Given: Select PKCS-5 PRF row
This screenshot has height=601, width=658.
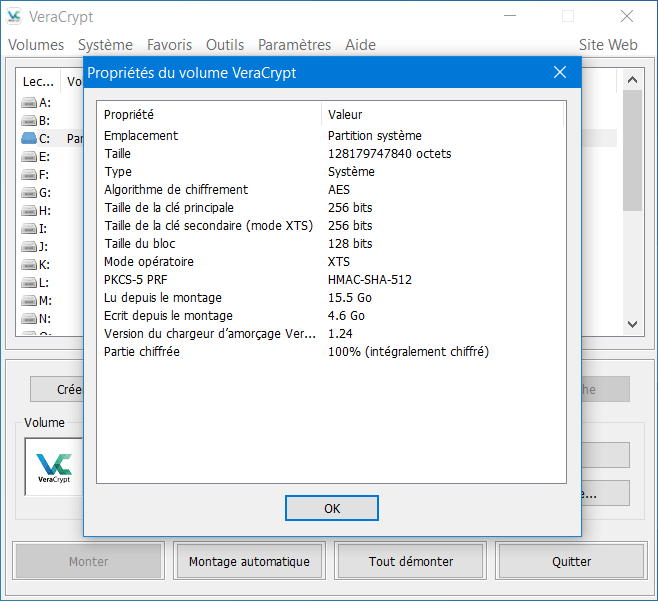Looking at the screenshot, I should tap(332, 280).
